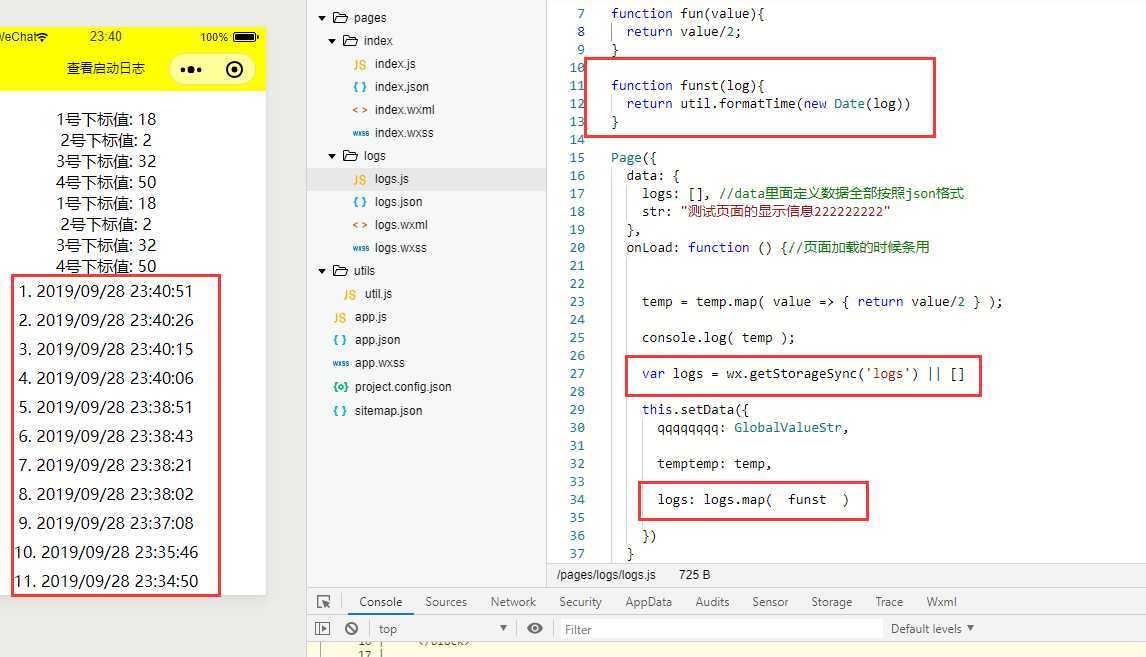Open logs.wxml in the file tree
This screenshot has width=1146, height=657.
(401, 225)
